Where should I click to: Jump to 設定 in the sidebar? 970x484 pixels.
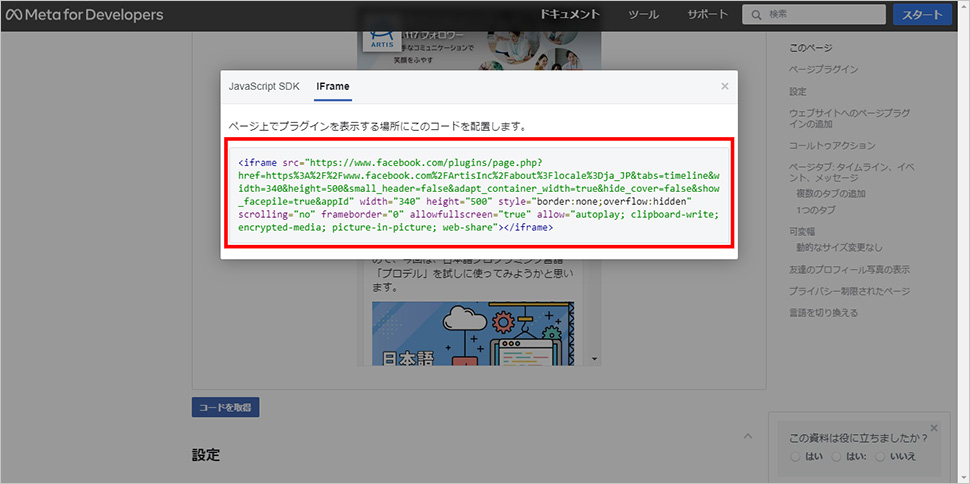[798, 92]
